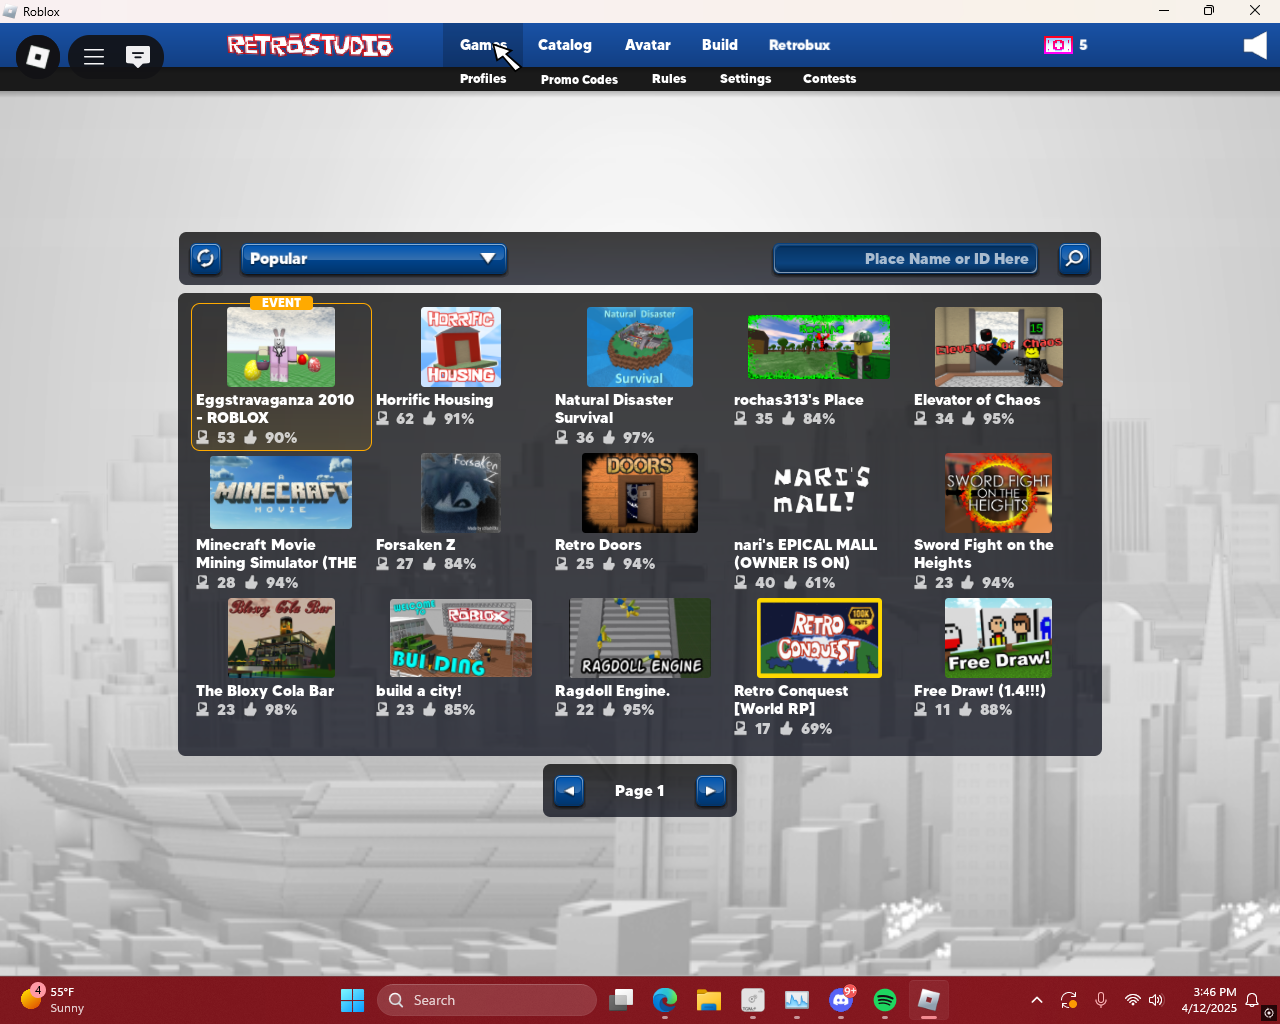
Task: Open the Avatar tab
Action: (648, 45)
